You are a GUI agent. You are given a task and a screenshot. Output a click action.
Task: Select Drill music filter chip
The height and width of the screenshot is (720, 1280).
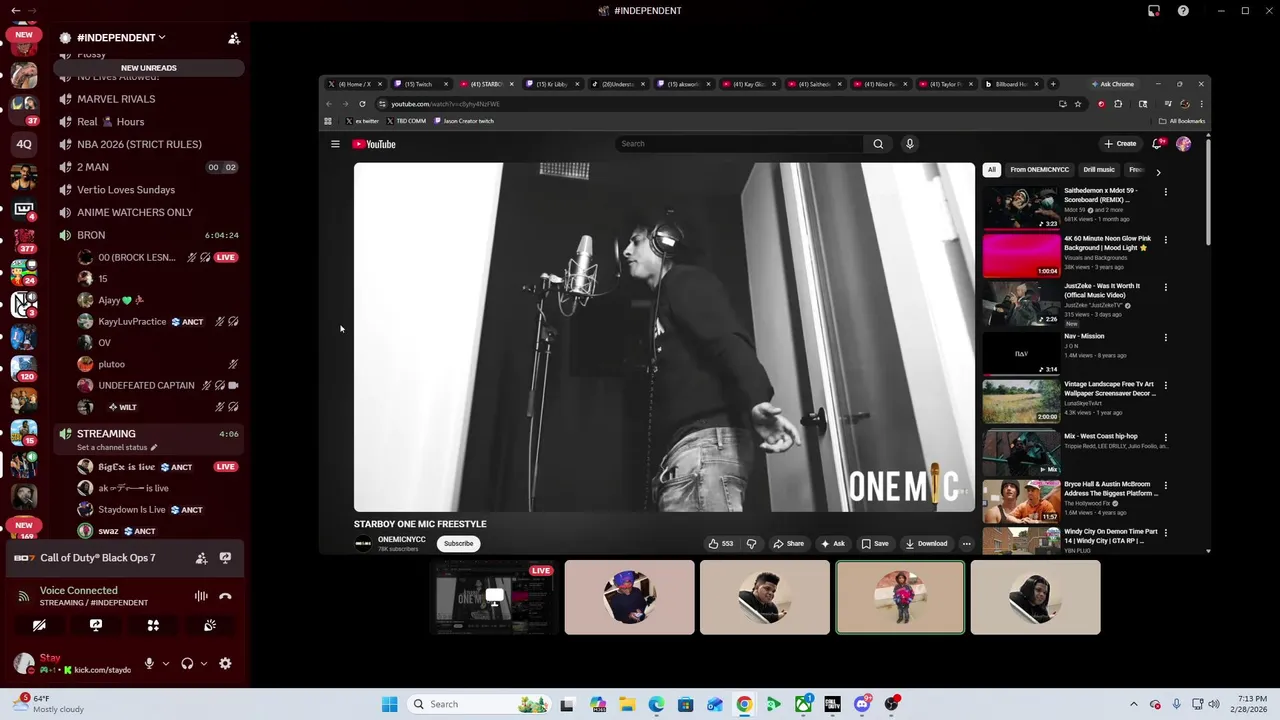click(x=1099, y=170)
